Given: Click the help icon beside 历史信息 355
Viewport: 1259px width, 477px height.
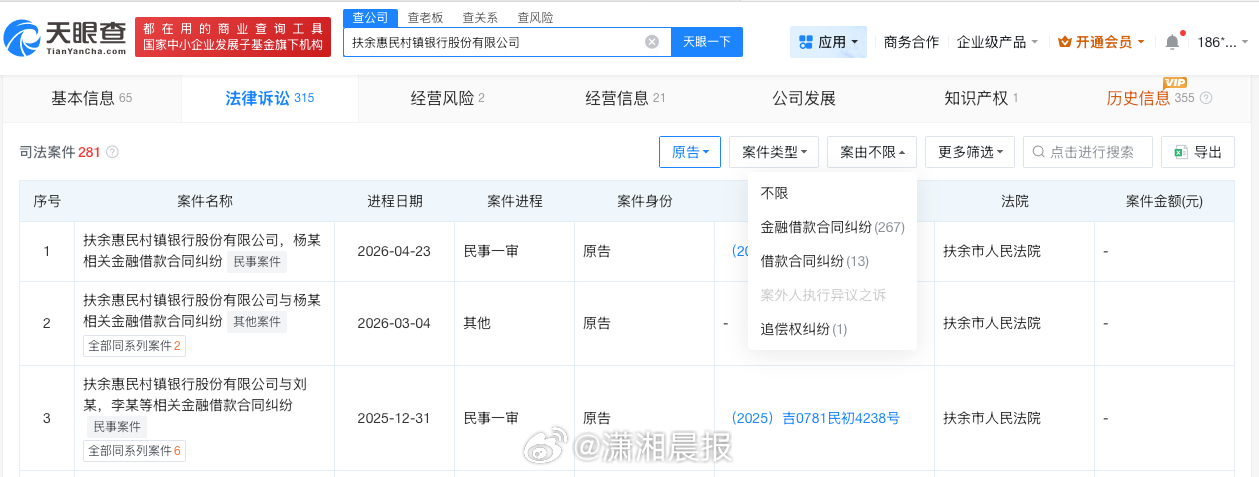Looking at the screenshot, I should click(1206, 99).
